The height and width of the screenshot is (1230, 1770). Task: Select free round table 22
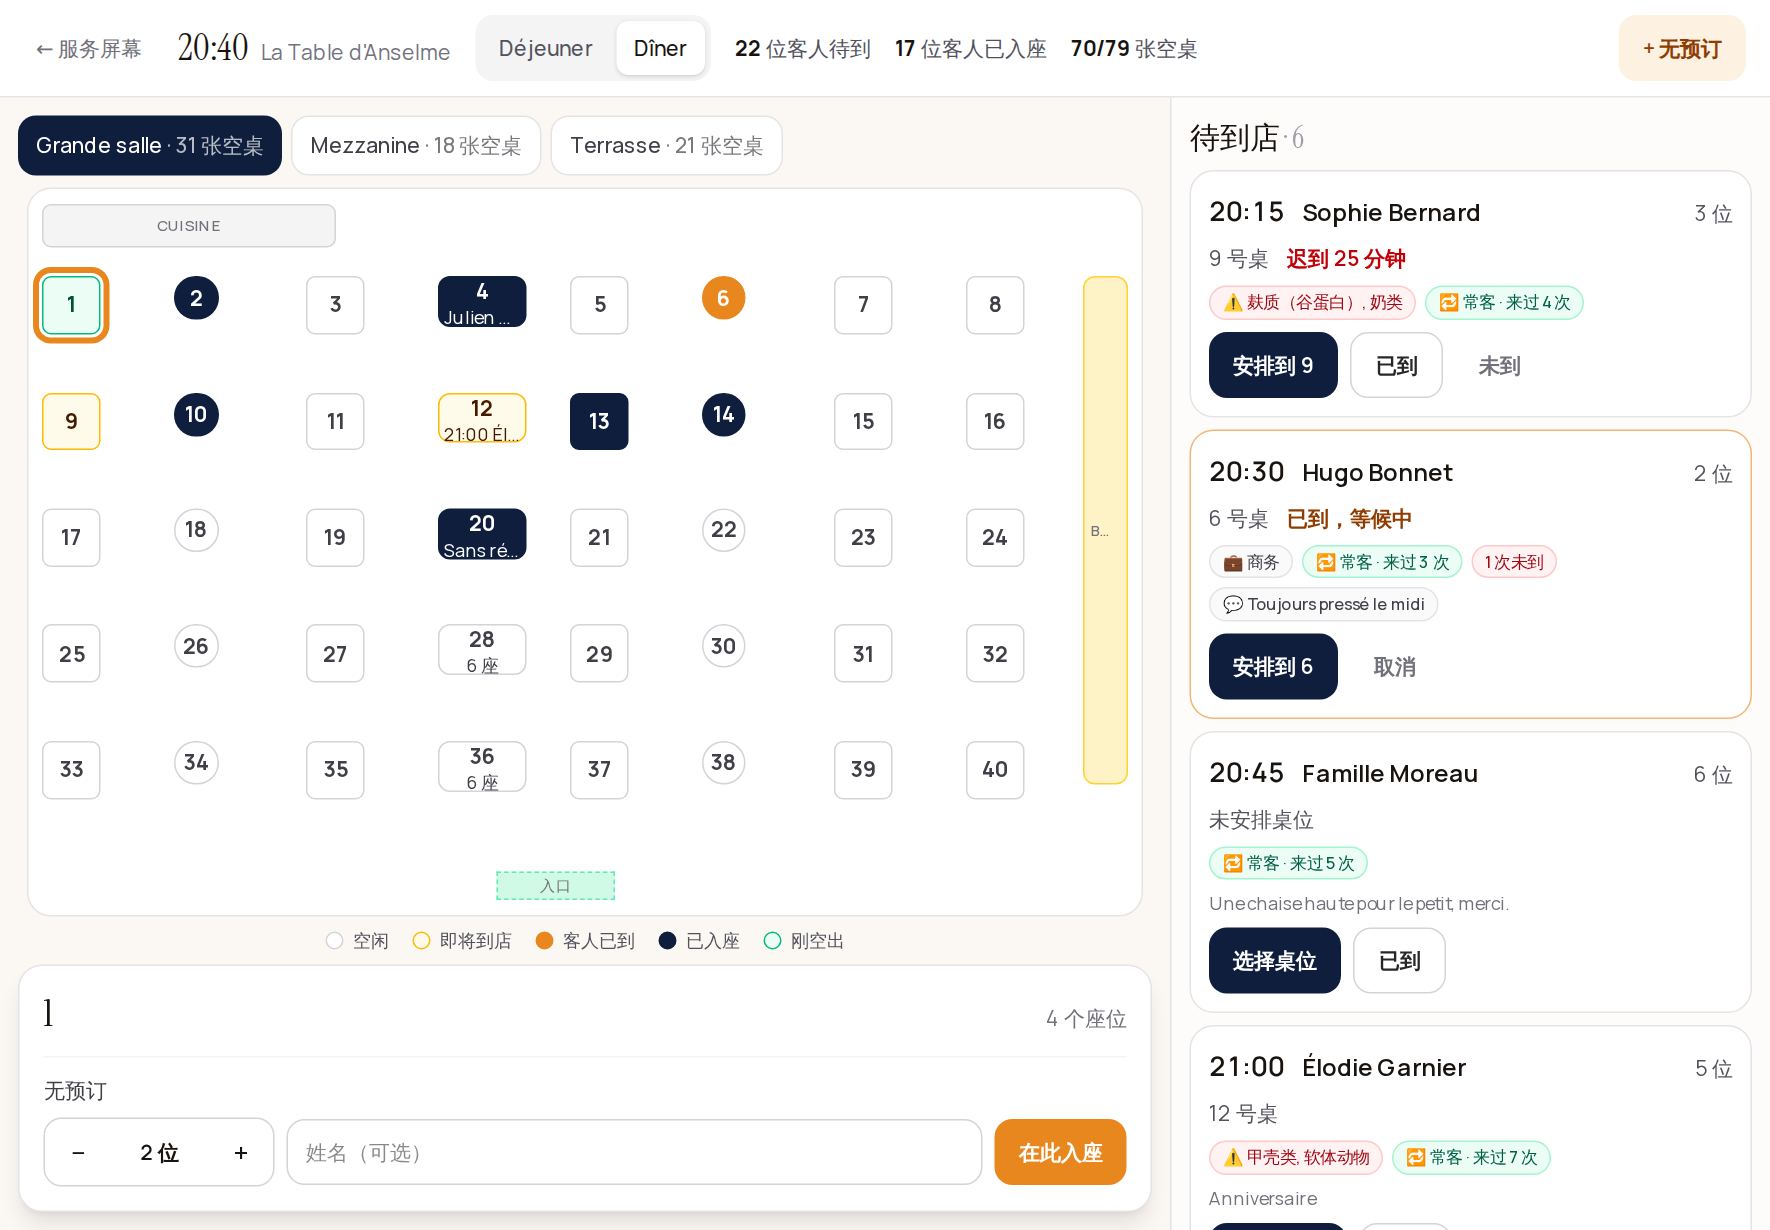coord(723,530)
